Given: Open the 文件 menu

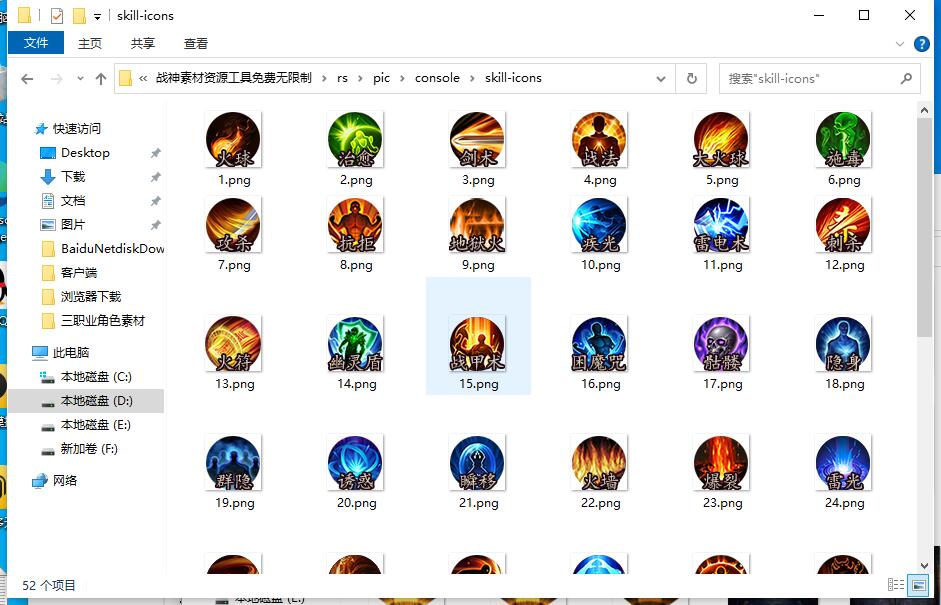Looking at the screenshot, I should click(36, 43).
